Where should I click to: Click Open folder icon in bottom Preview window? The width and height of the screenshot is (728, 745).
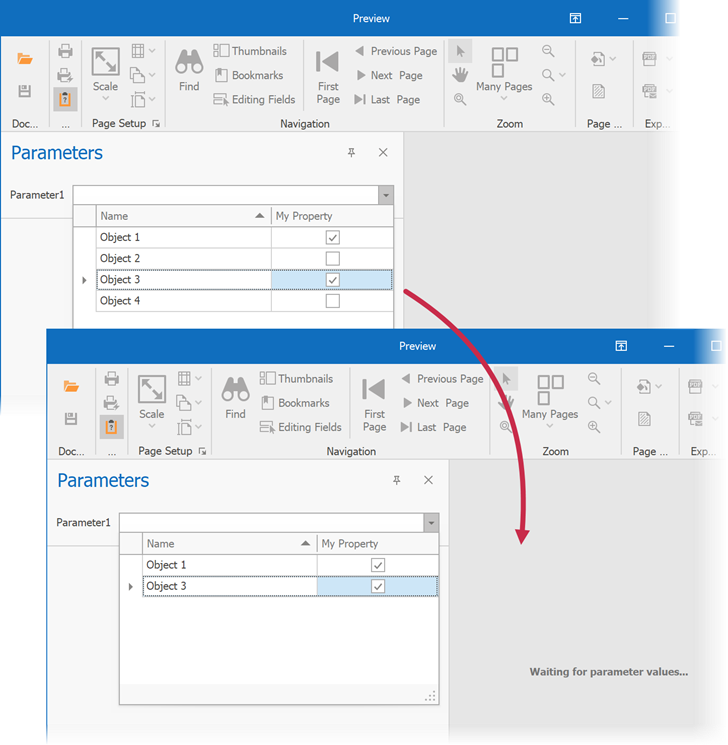tap(71, 386)
